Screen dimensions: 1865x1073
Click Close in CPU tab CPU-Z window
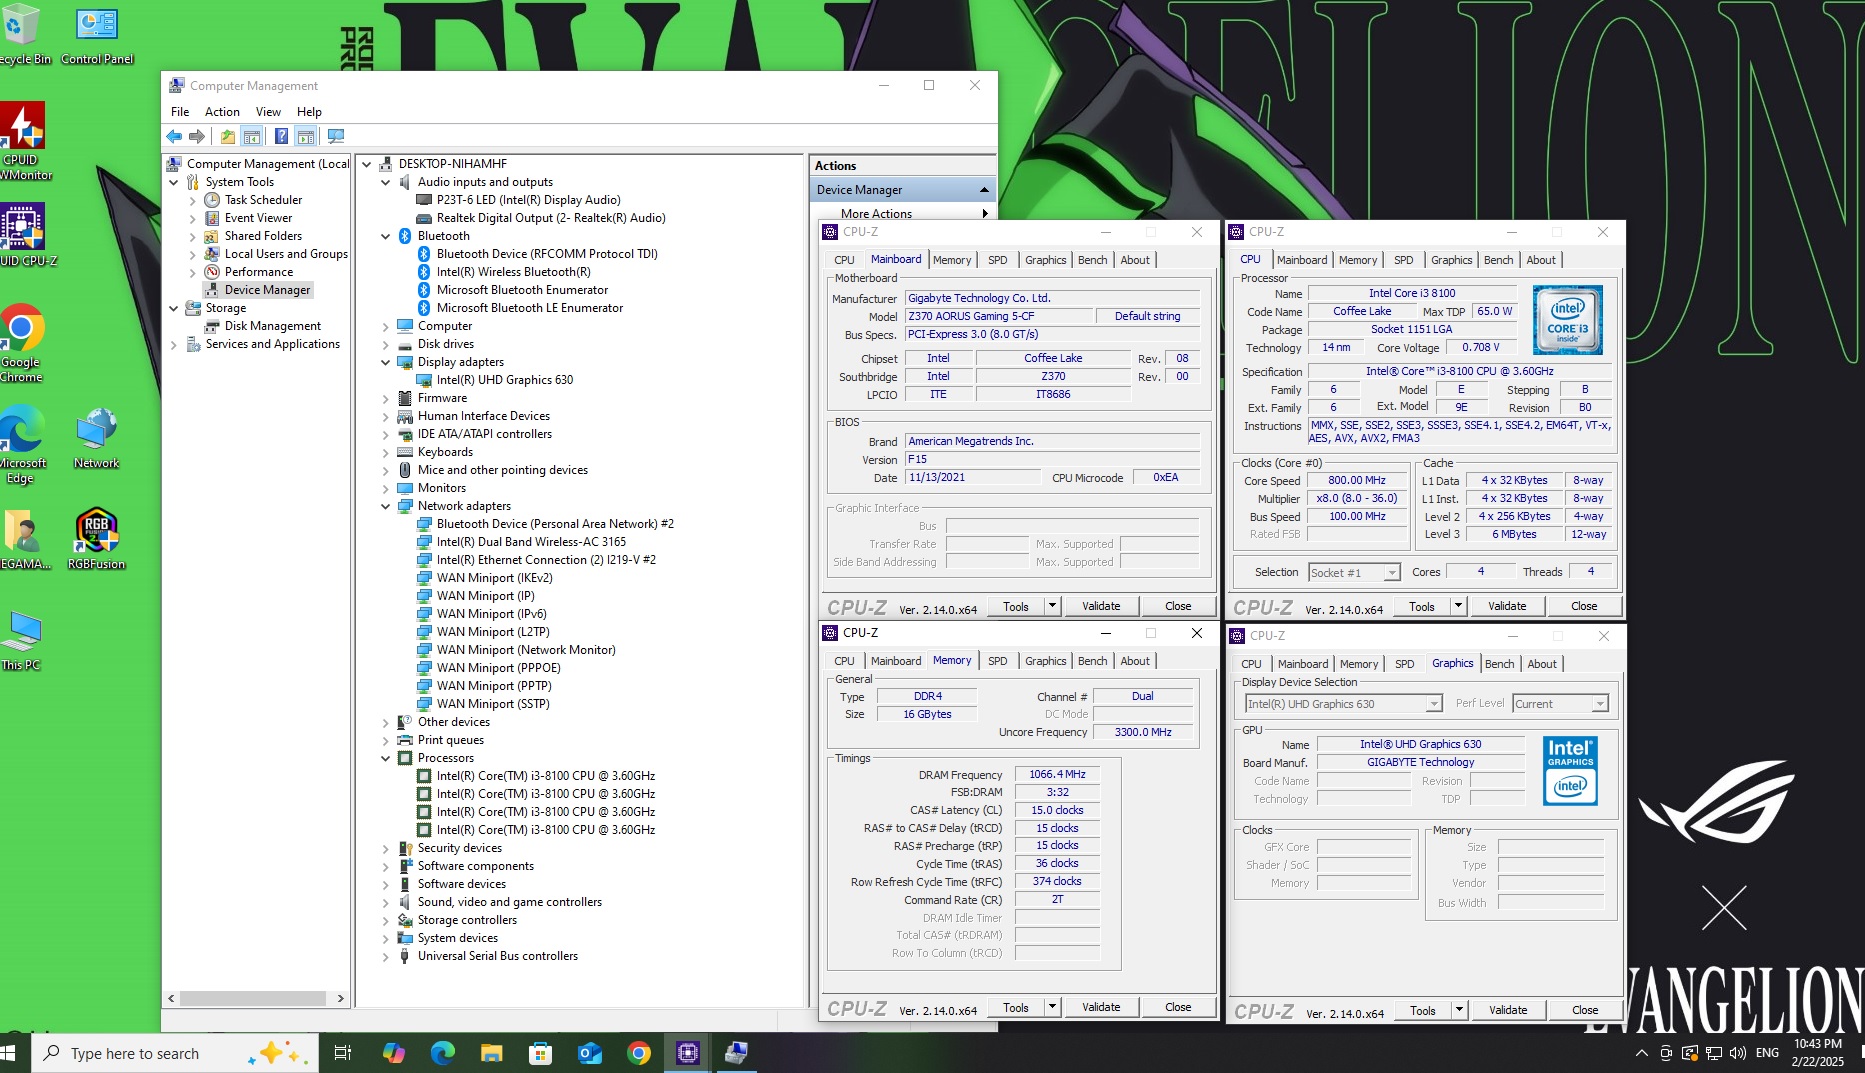(x=1584, y=606)
